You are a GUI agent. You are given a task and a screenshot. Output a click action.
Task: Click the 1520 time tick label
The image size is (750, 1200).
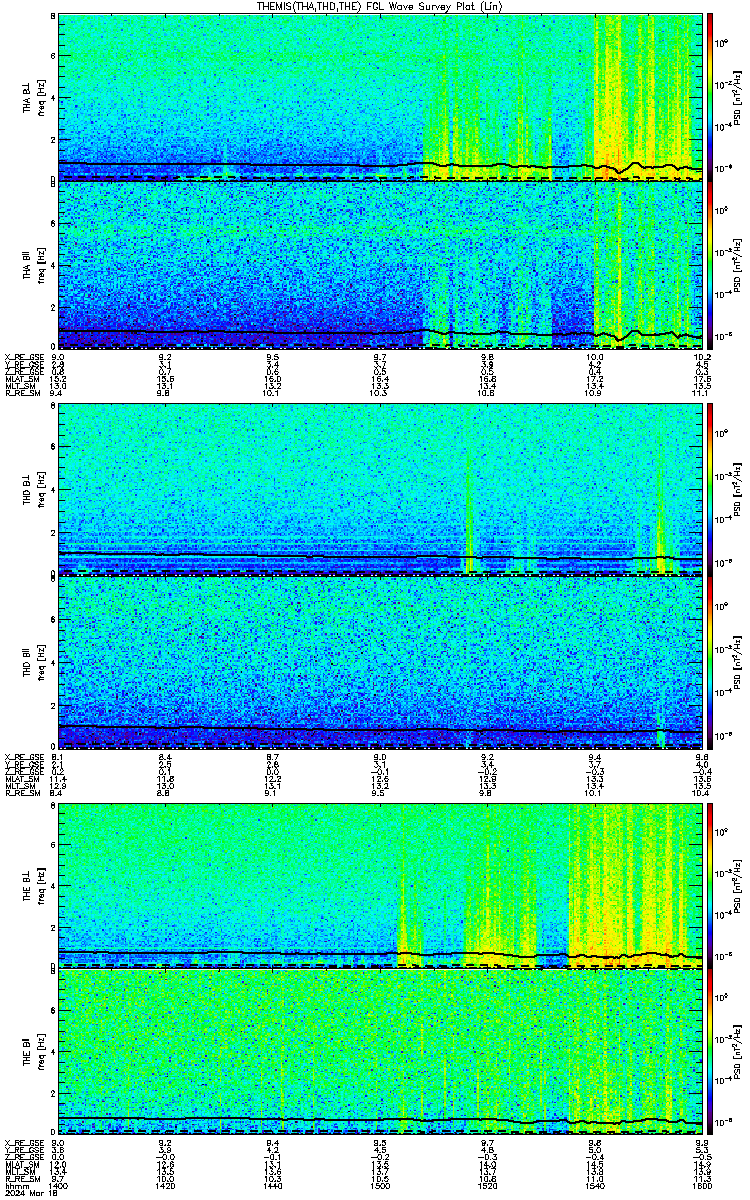point(487,1184)
